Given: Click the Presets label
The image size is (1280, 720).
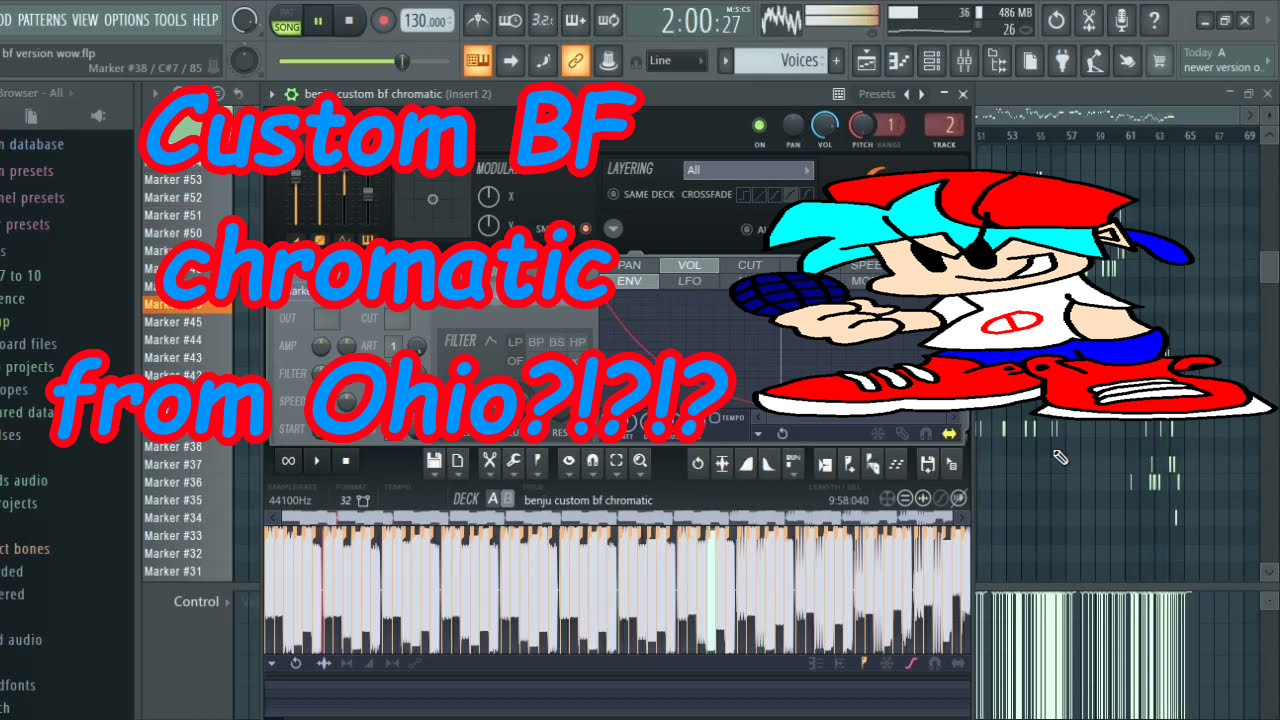Looking at the screenshot, I should point(877,94).
